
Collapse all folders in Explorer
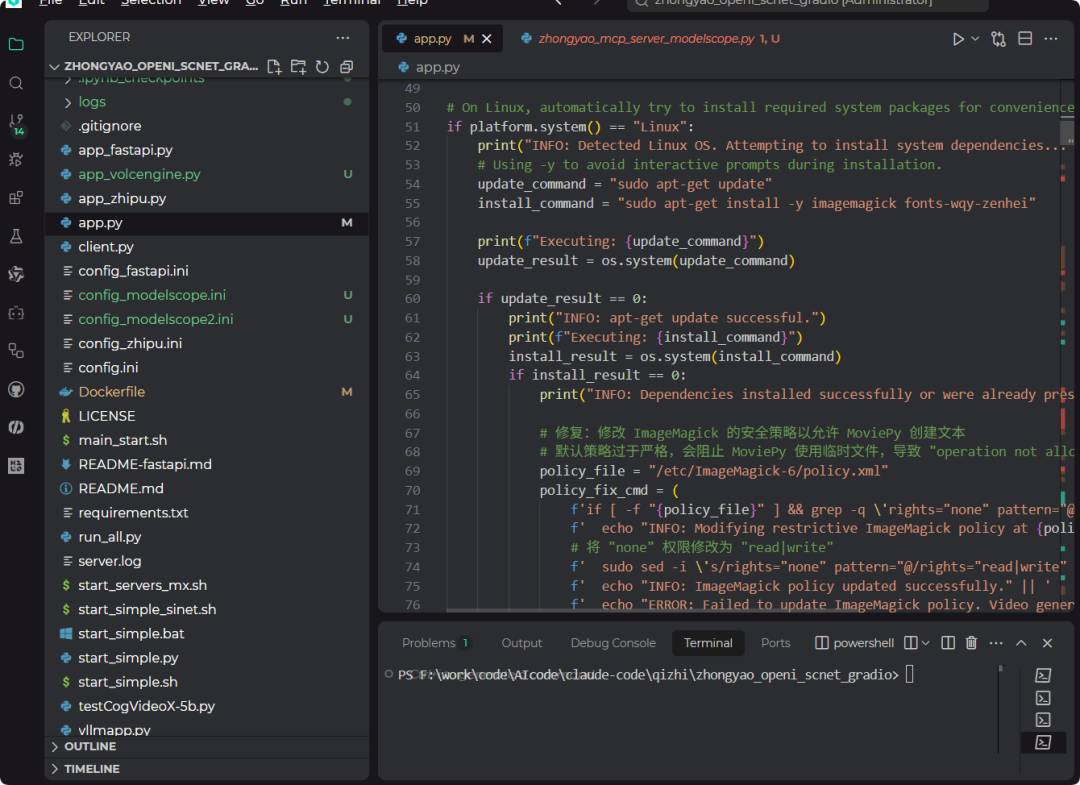point(346,67)
